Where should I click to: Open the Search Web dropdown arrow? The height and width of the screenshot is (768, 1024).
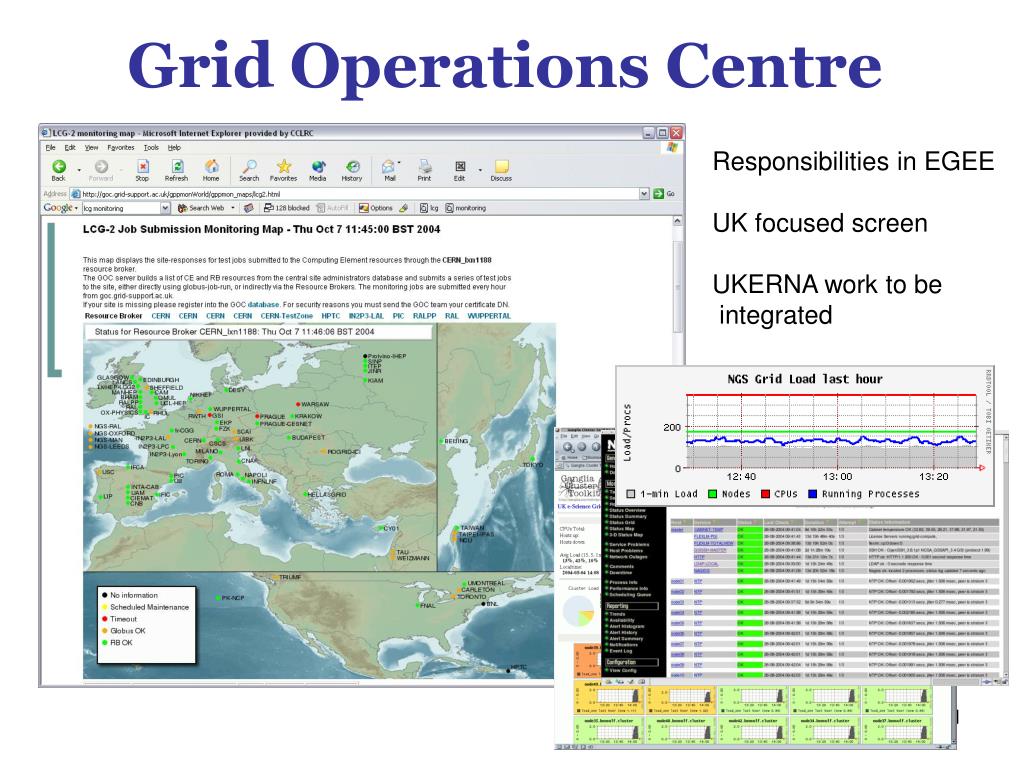(x=232, y=208)
